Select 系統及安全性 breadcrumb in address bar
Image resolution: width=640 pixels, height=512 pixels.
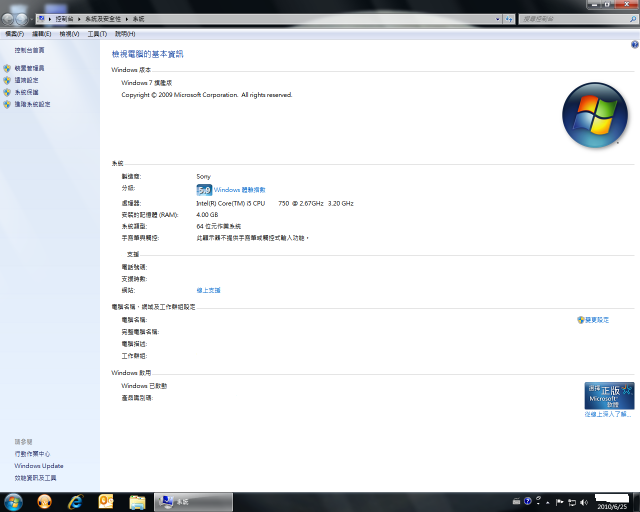103,19
